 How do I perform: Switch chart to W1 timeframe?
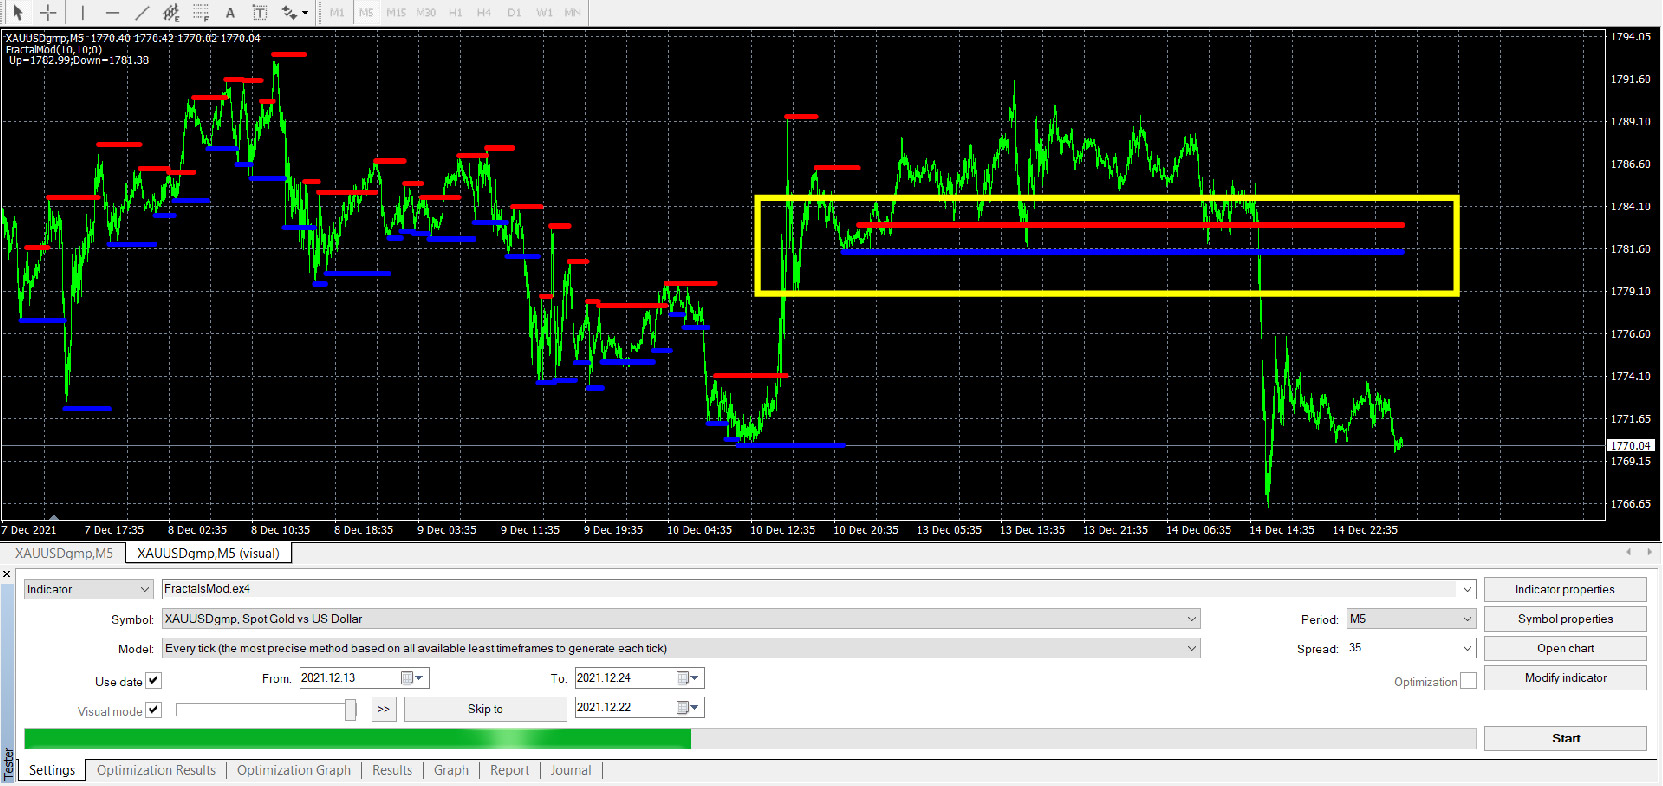tap(544, 13)
